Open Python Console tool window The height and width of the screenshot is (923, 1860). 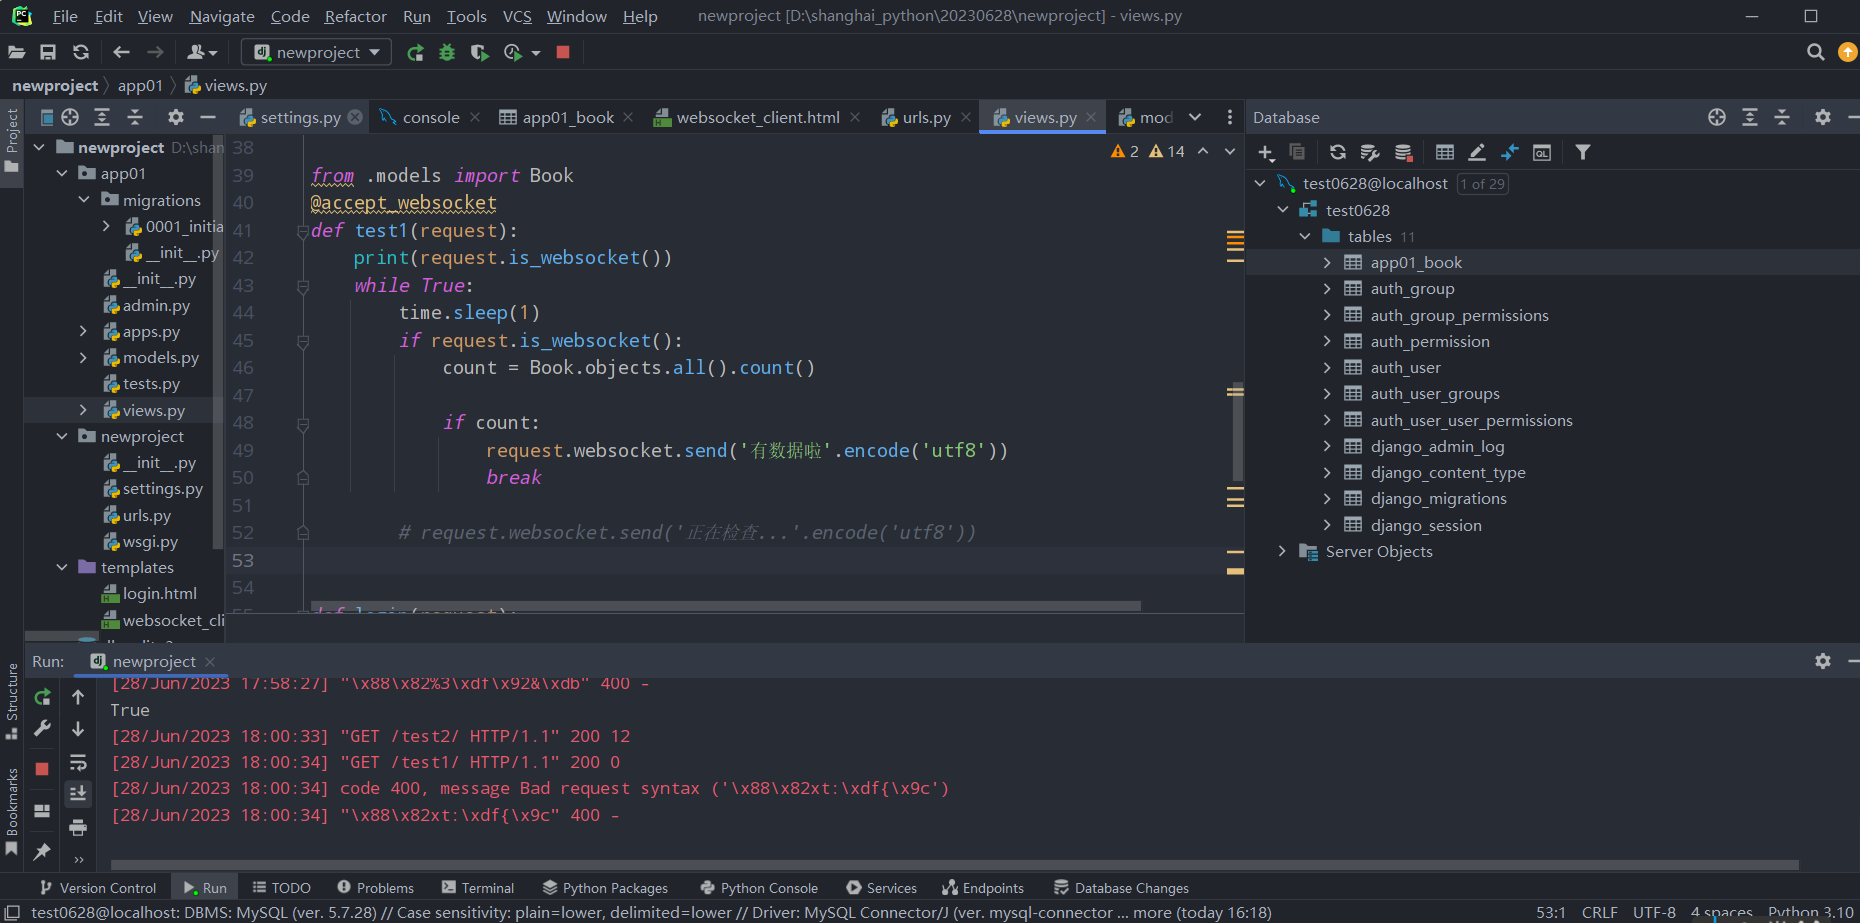(x=759, y=888)
